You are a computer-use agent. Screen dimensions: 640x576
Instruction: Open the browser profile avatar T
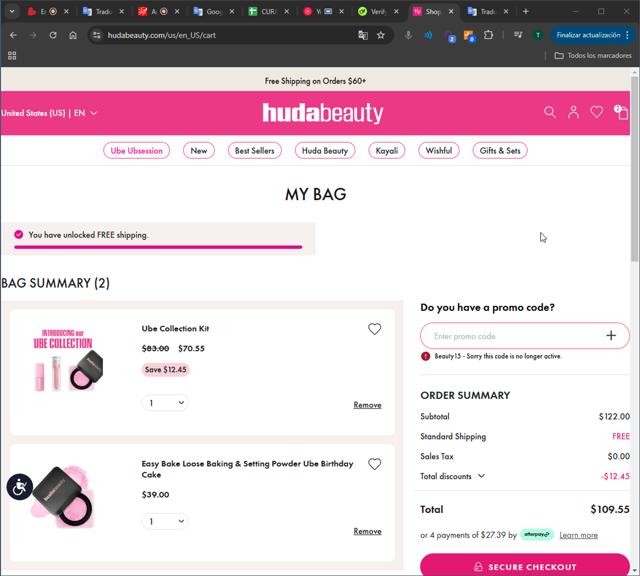(538, 35)
